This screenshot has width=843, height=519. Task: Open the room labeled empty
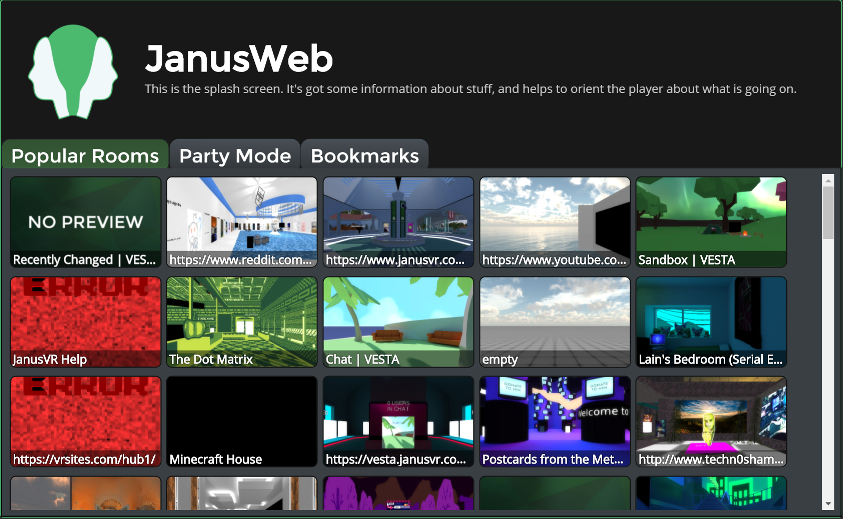[555, 322]
